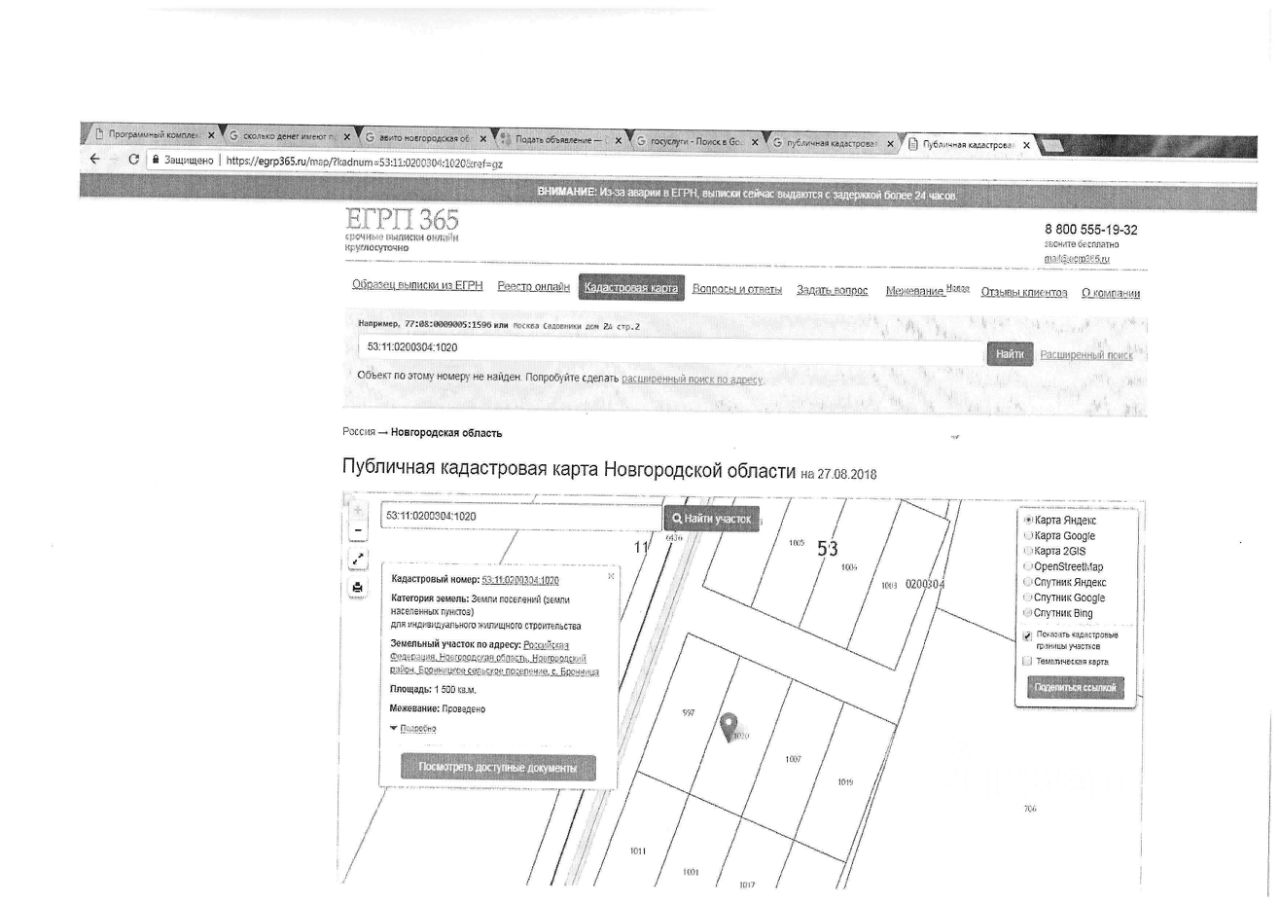Focus the map parcel search field

(520, 516)
